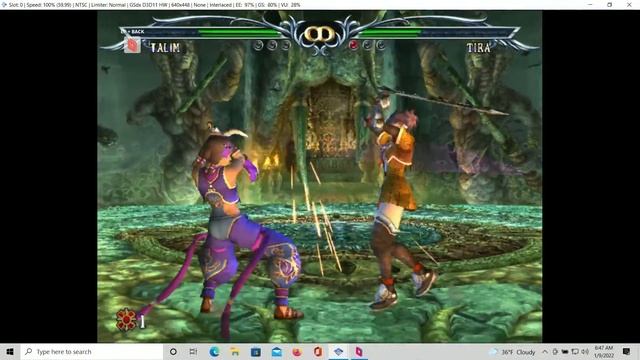Open the volume control speaker icon
The width and height of the screenshot is (640, 360).
coord(585,351)
